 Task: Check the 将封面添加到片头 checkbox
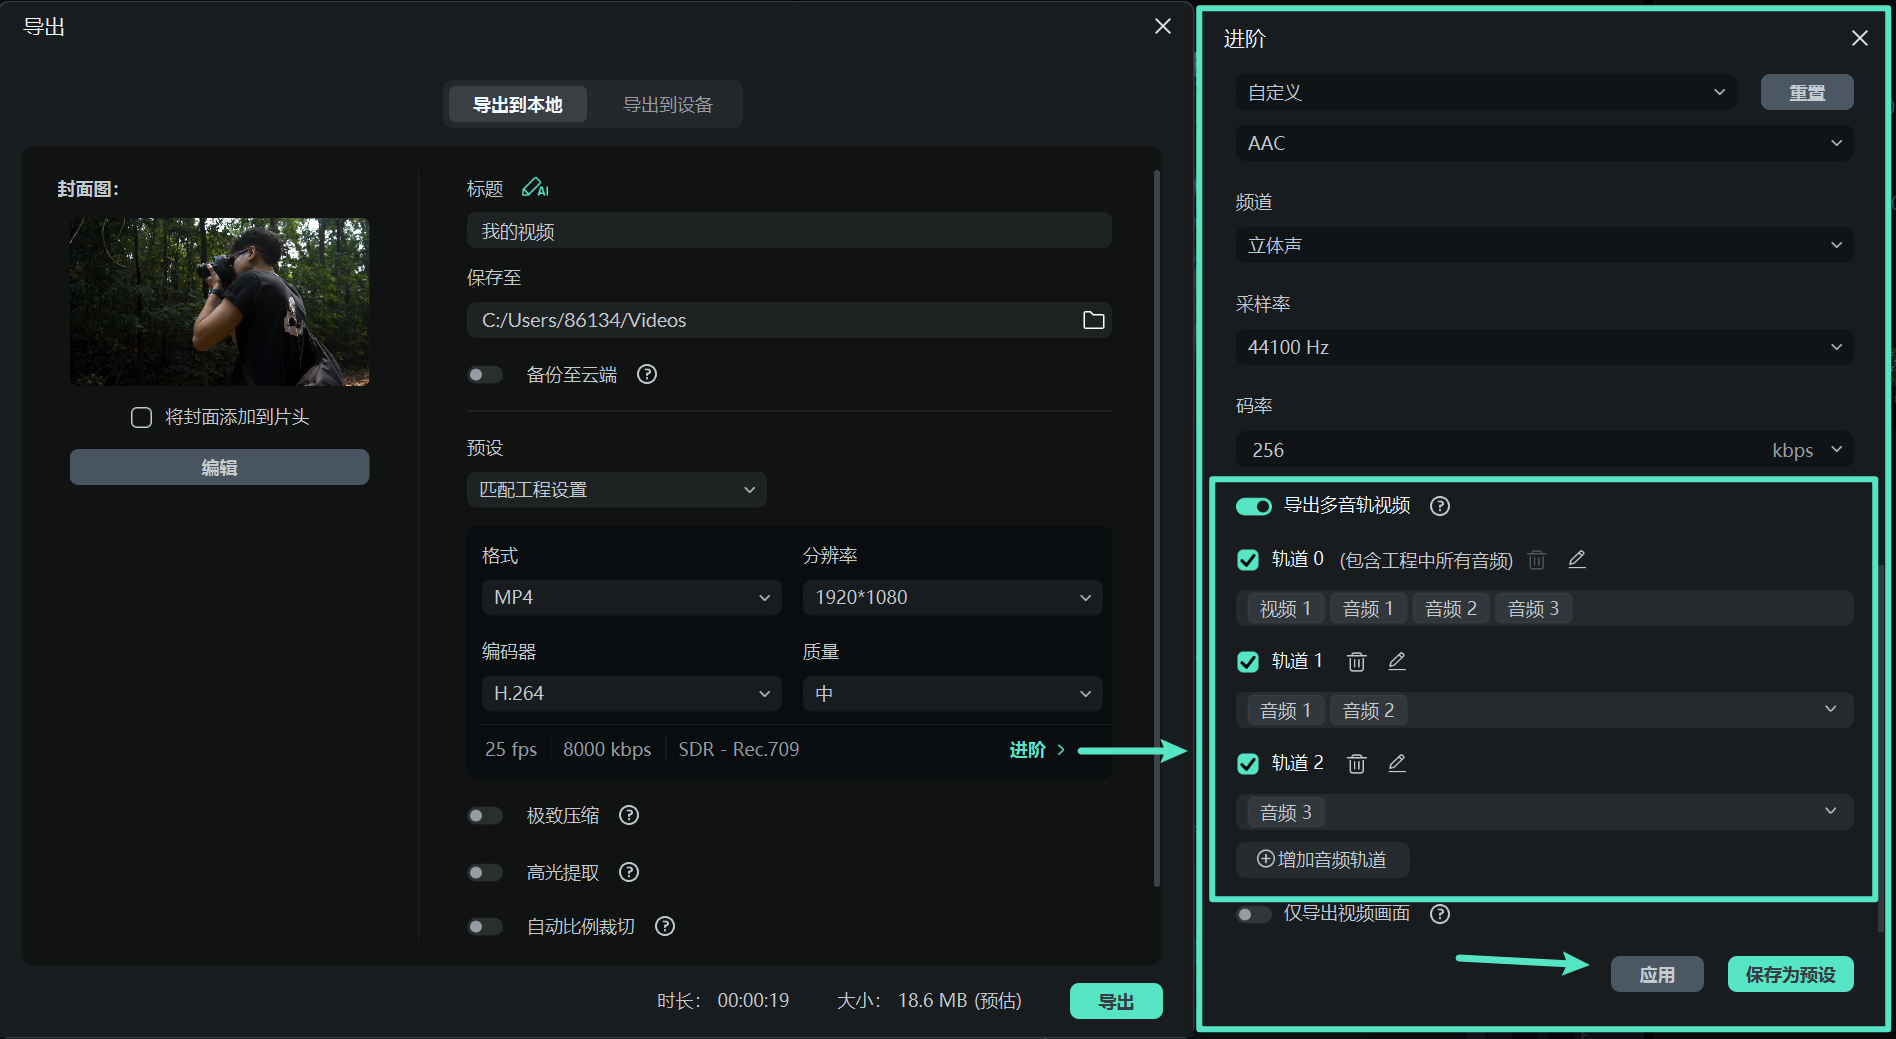click(141, 417)
